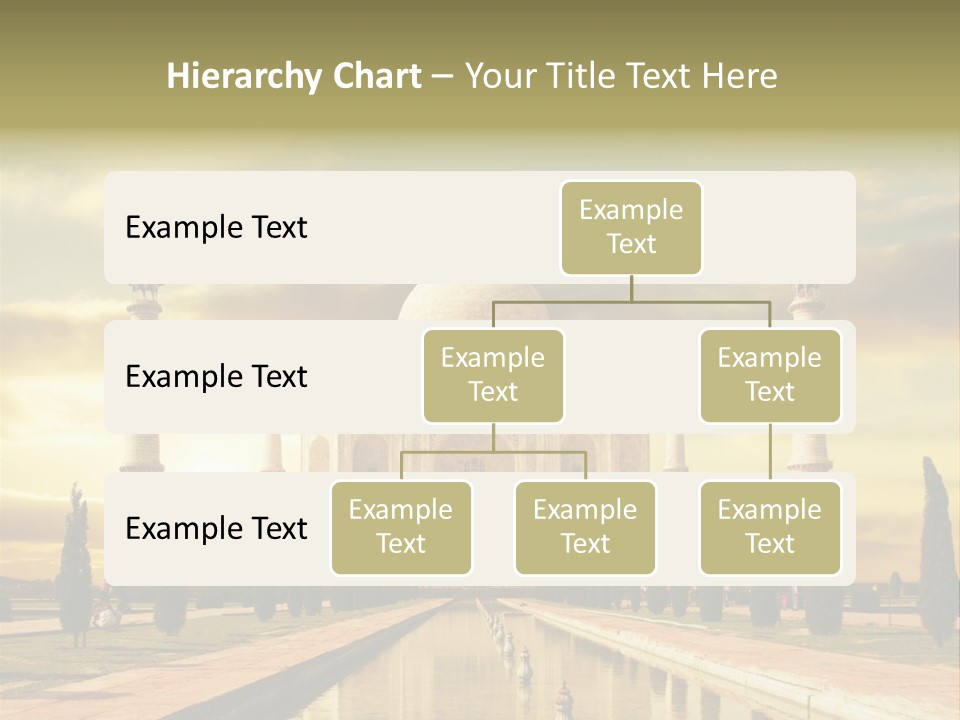Select the bottom row rightmost chart box

click(x=770, y=528)
